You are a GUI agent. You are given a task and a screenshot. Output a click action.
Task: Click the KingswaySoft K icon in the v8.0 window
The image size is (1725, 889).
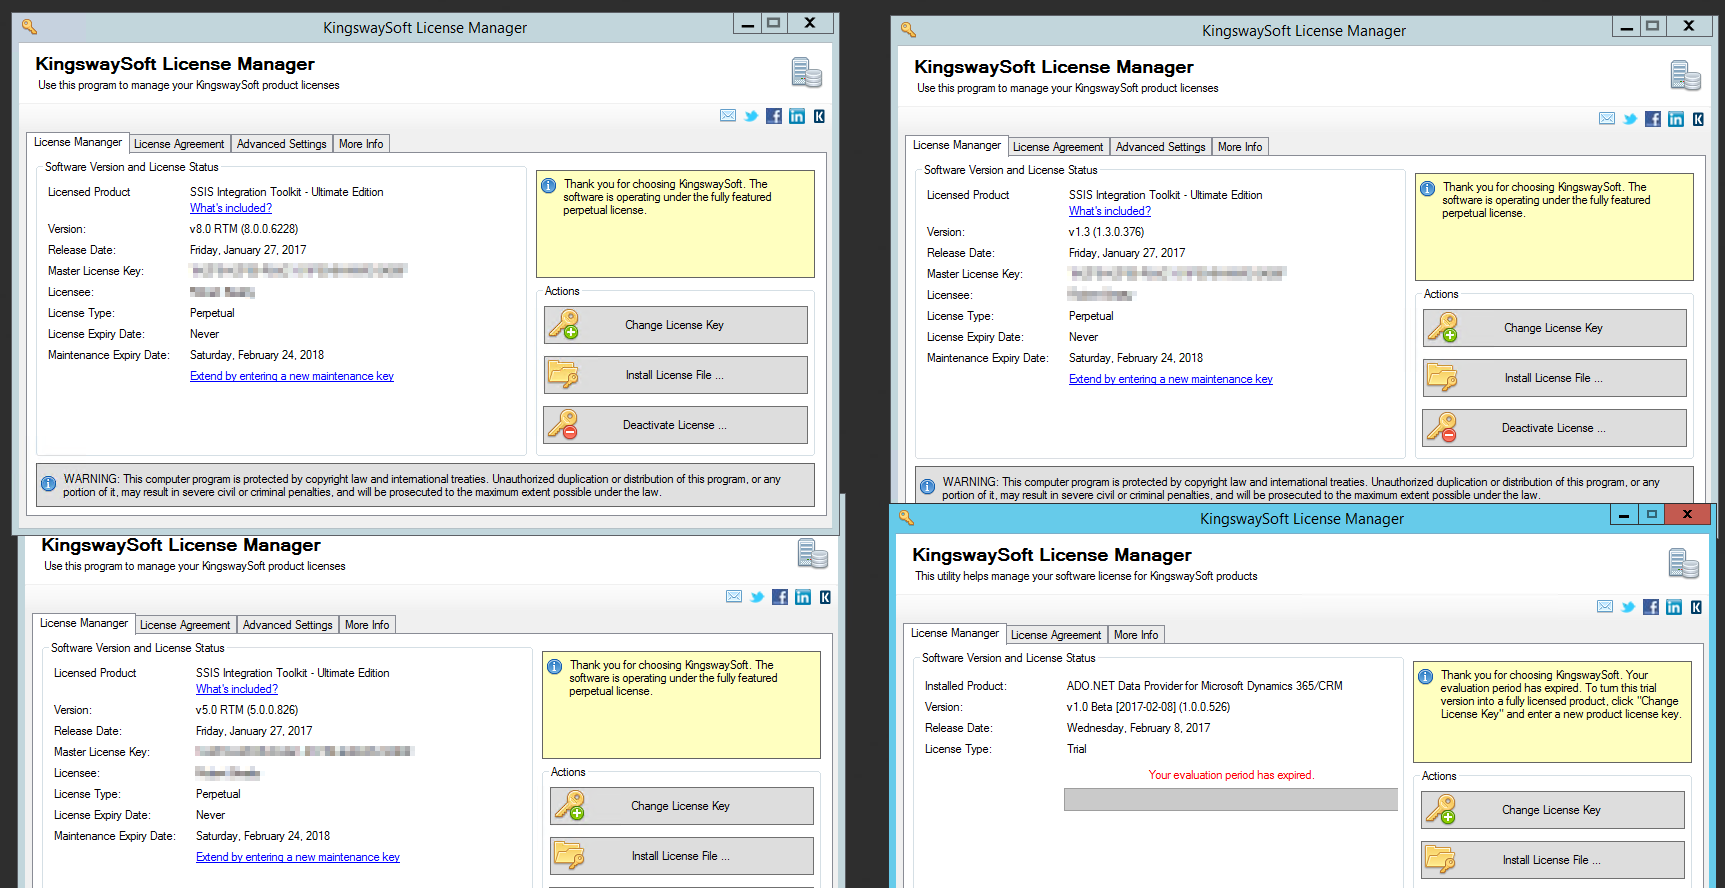click(x=819, y=116)
